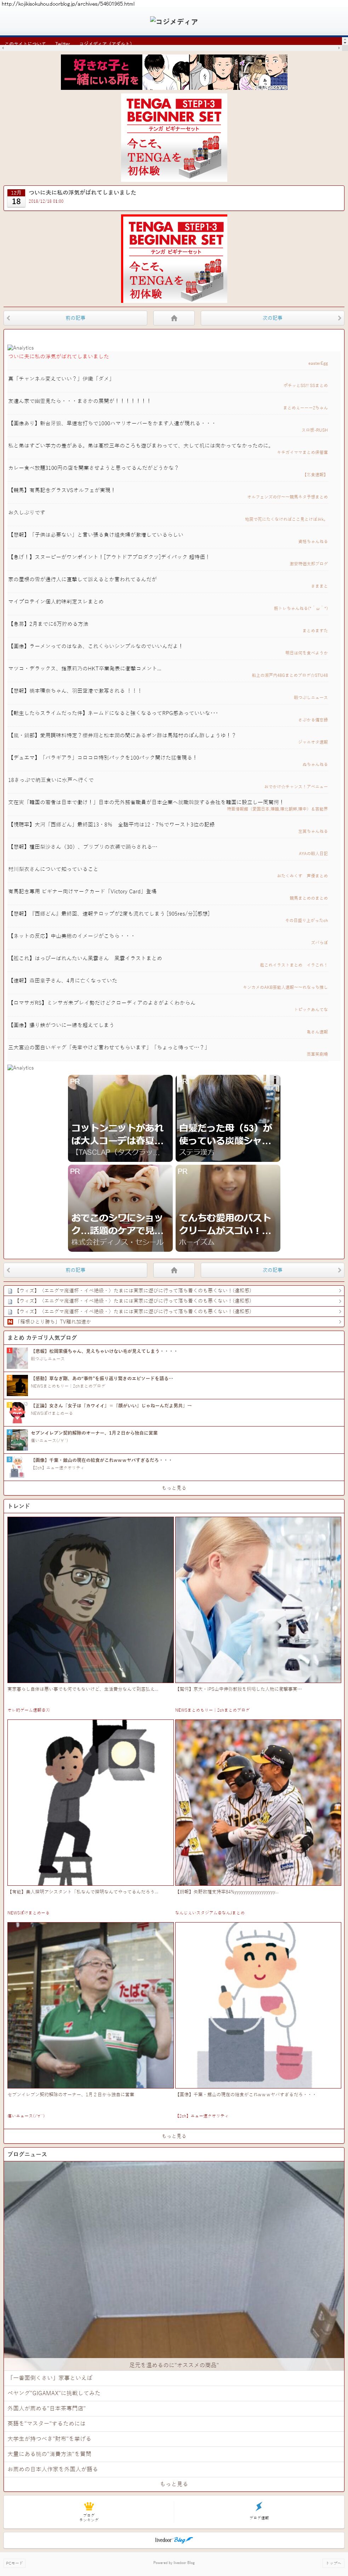348x2576 pixels.
Task: Click the コジメディア header logo image
Action: click(x=174, y=21)
